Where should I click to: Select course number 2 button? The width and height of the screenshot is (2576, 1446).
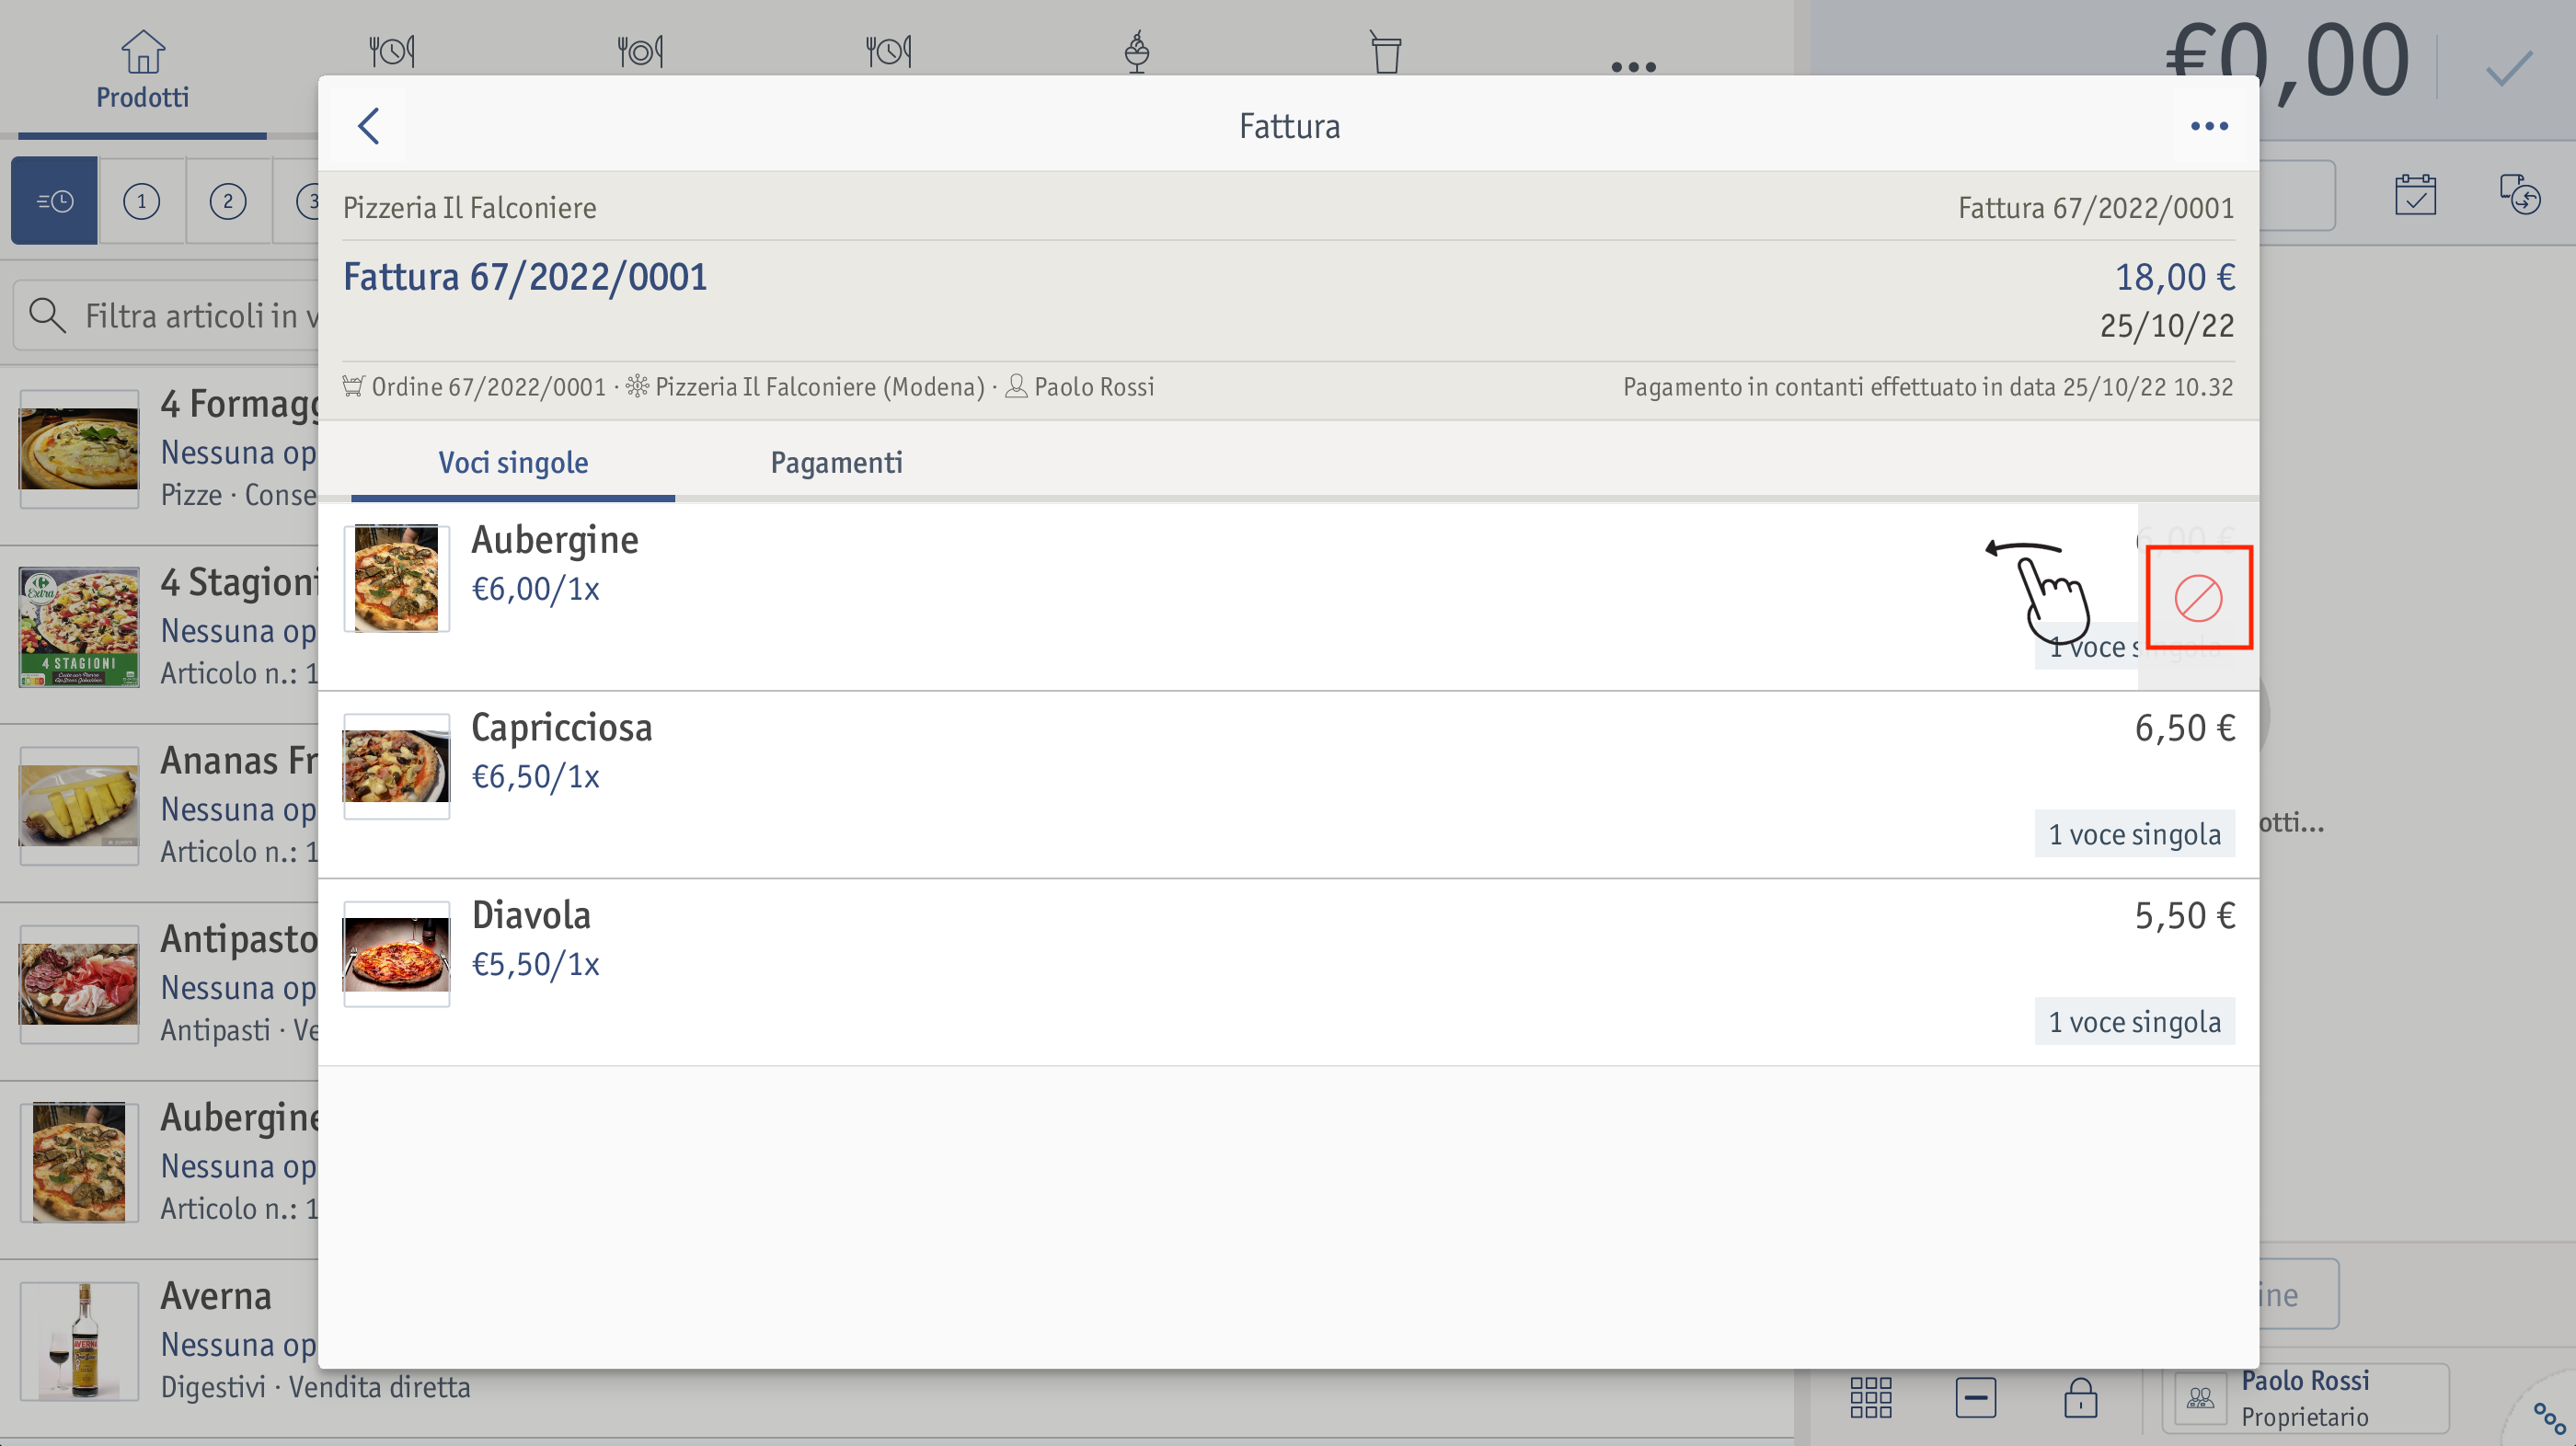coord(228,201)
